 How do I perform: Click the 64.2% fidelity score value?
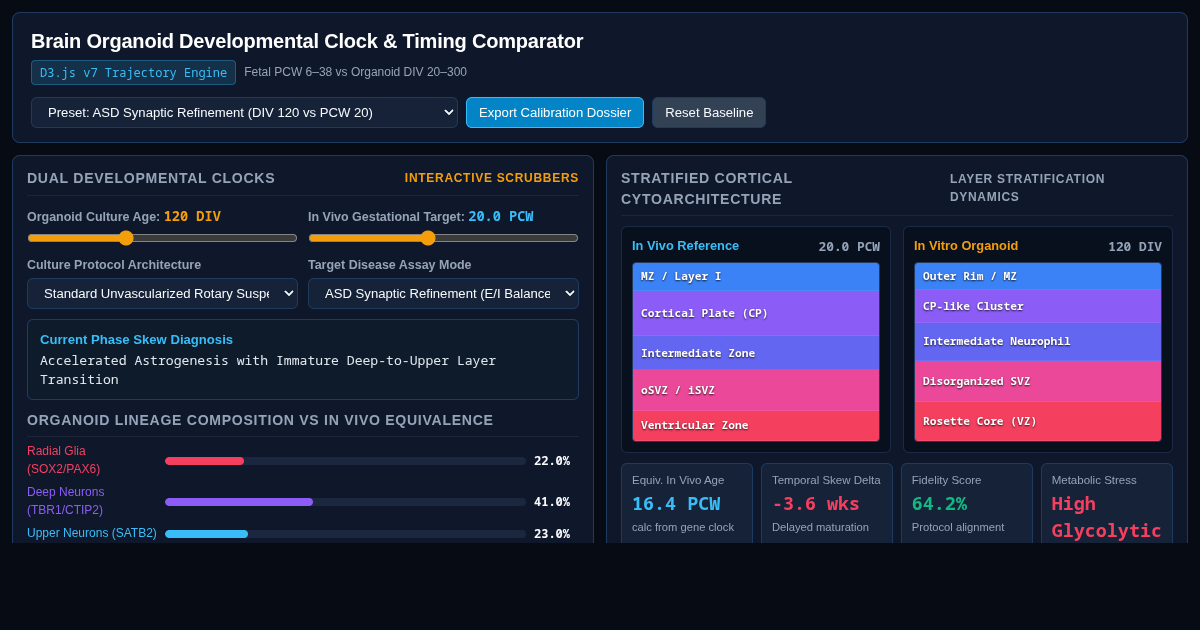pyautogui.click(x=939, y=503)
